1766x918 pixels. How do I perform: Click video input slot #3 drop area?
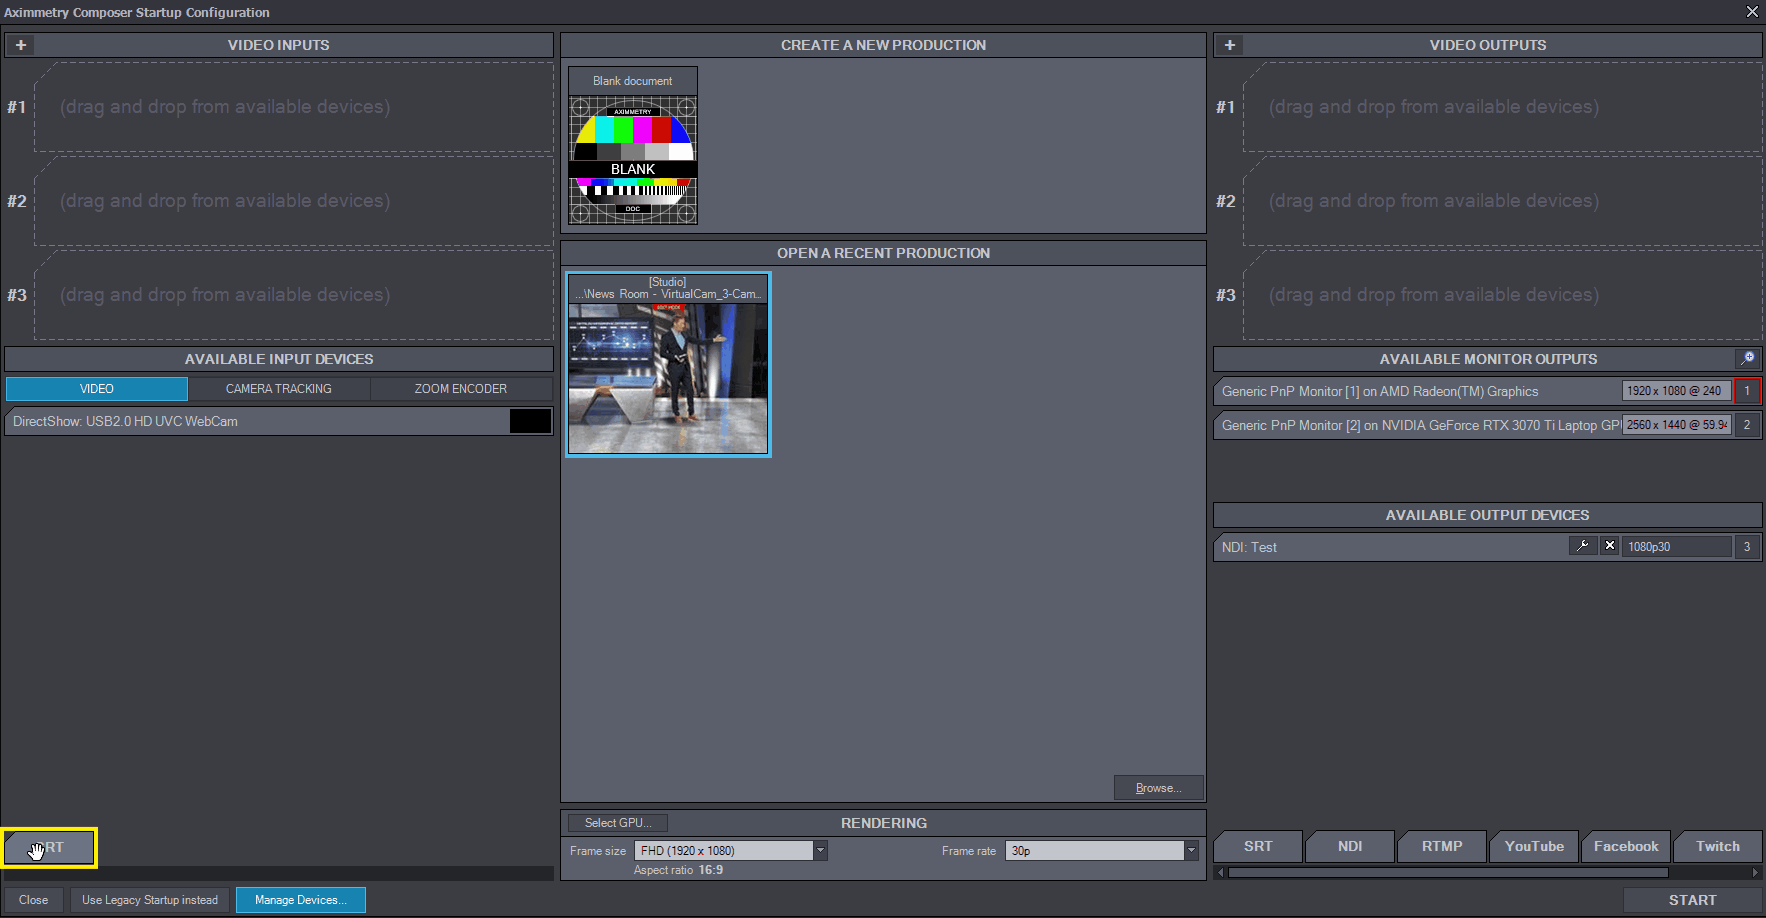294,295
